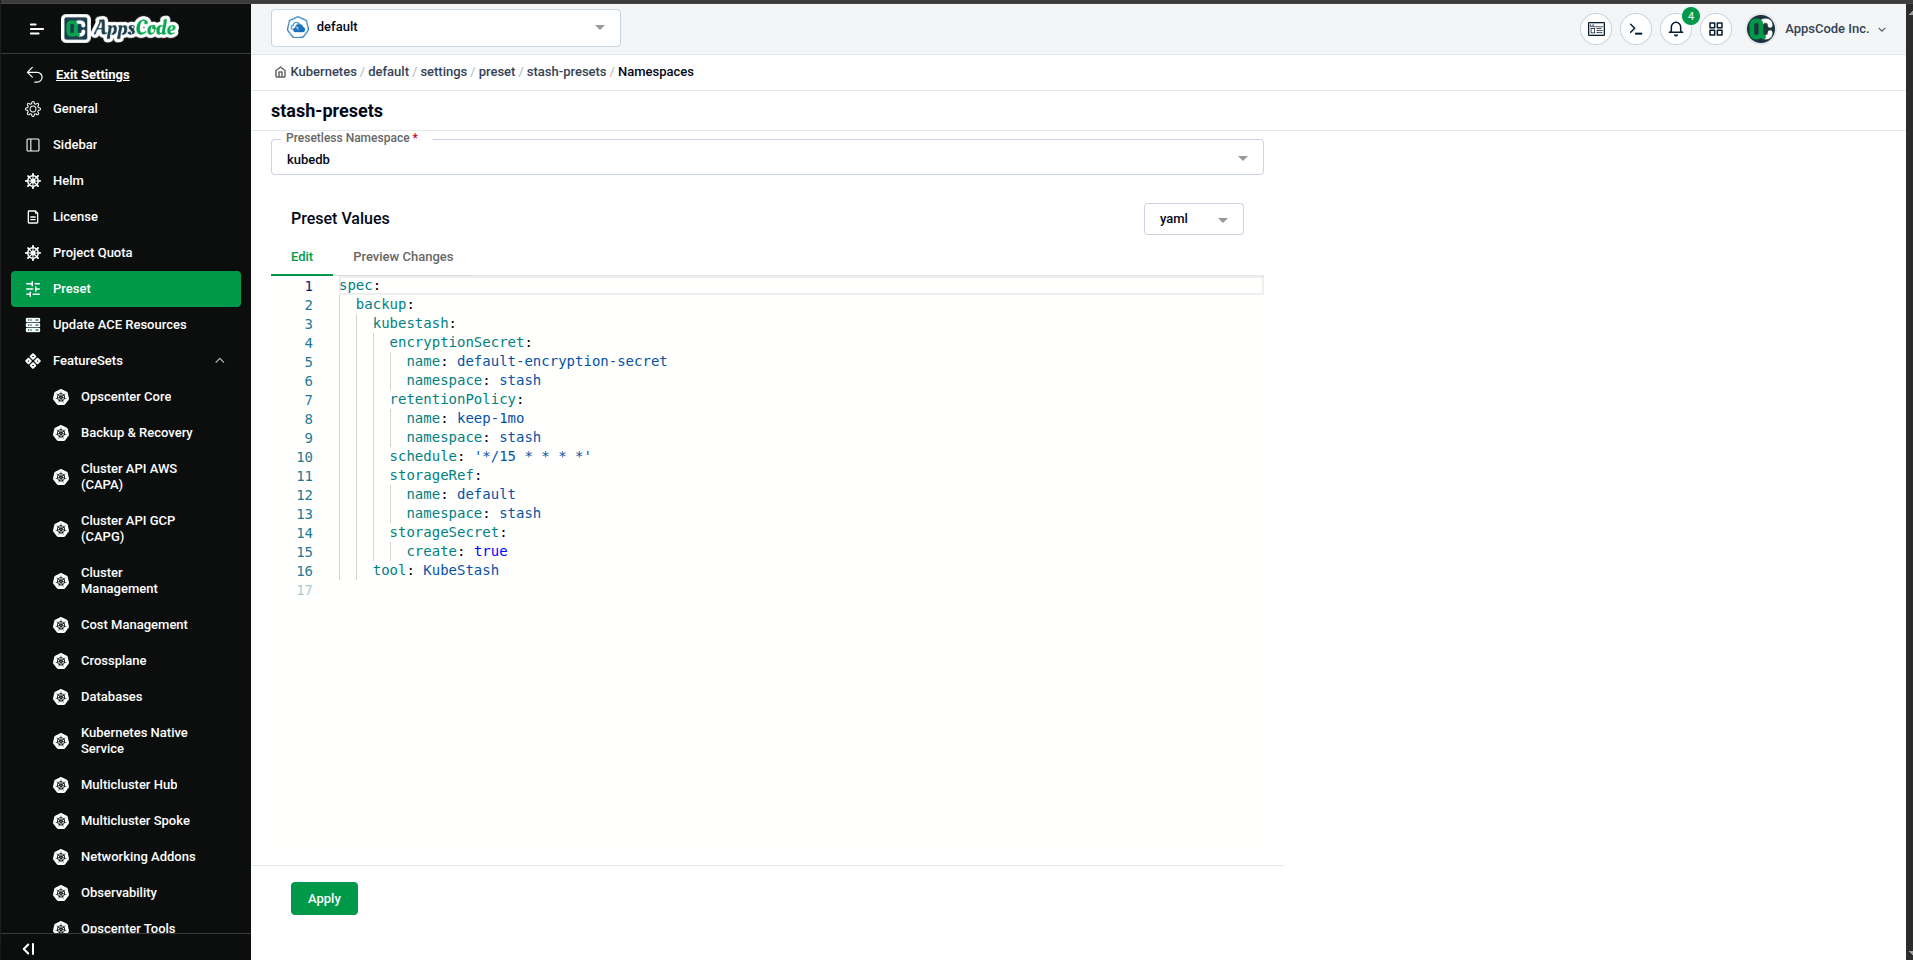Switch to the Preview Changes tab
The height and width of the screenshot is (960, 1913).
click(402, 256)
